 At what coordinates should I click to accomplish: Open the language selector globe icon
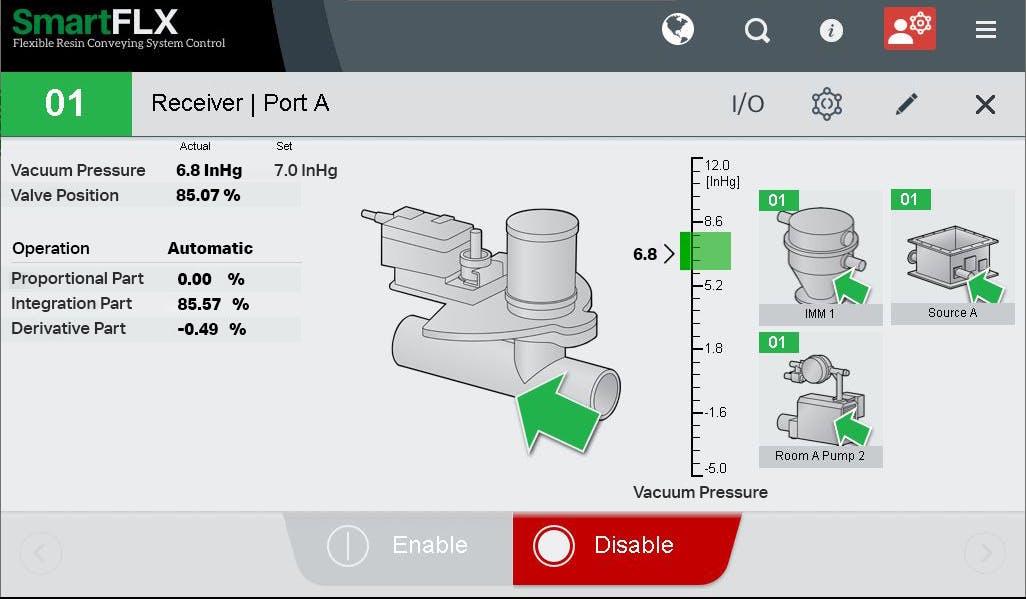[678, 29]
